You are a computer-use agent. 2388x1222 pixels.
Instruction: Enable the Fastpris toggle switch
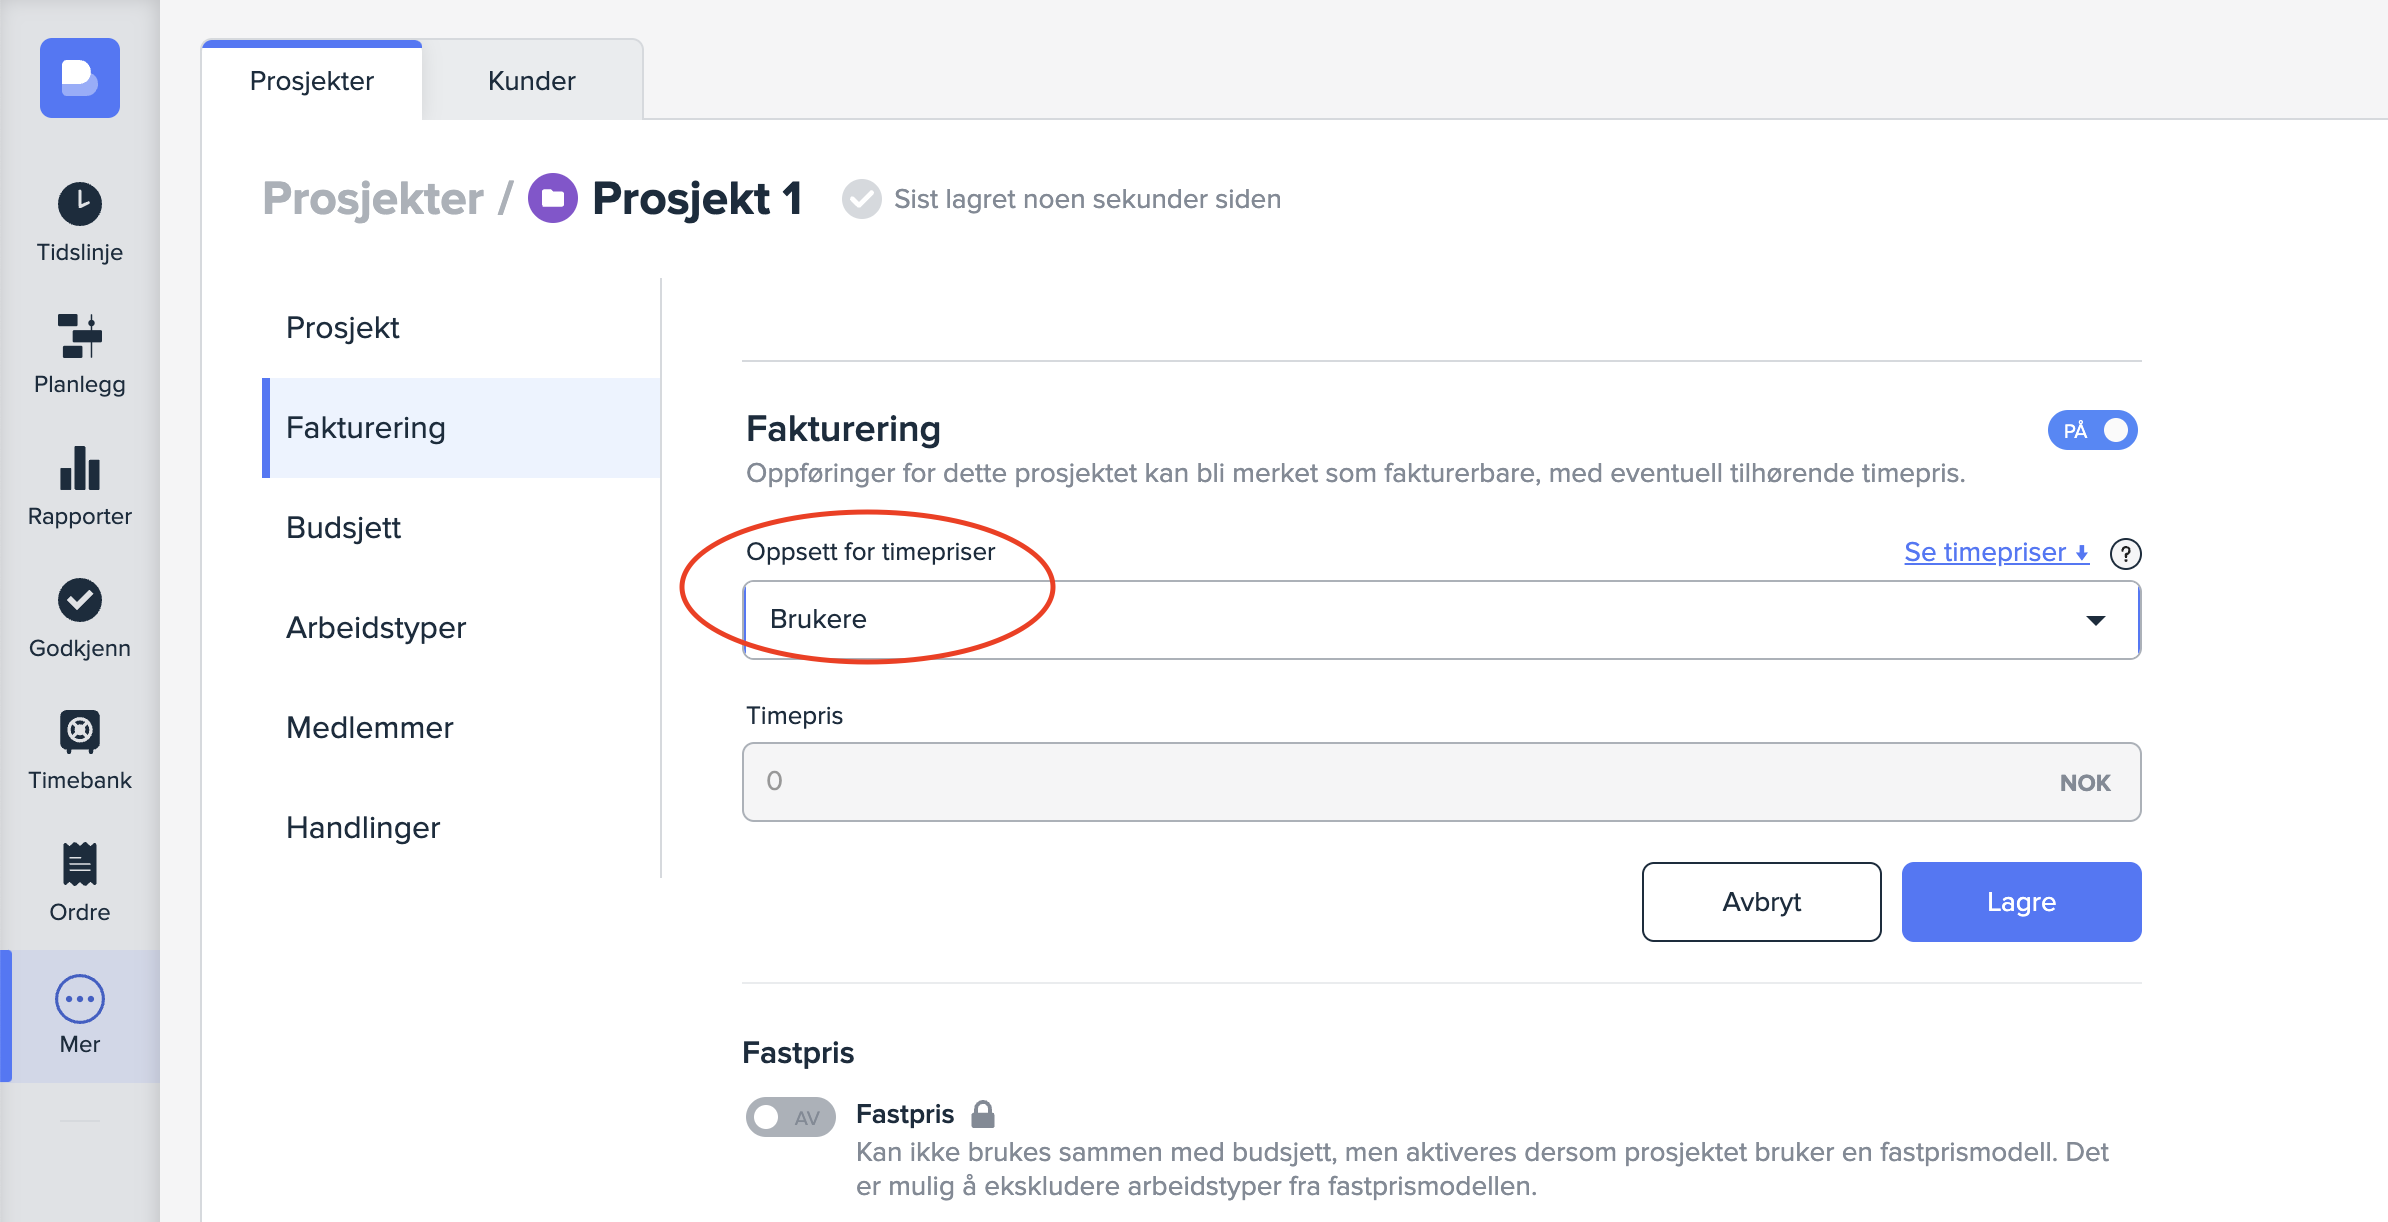click(790, 1117)
